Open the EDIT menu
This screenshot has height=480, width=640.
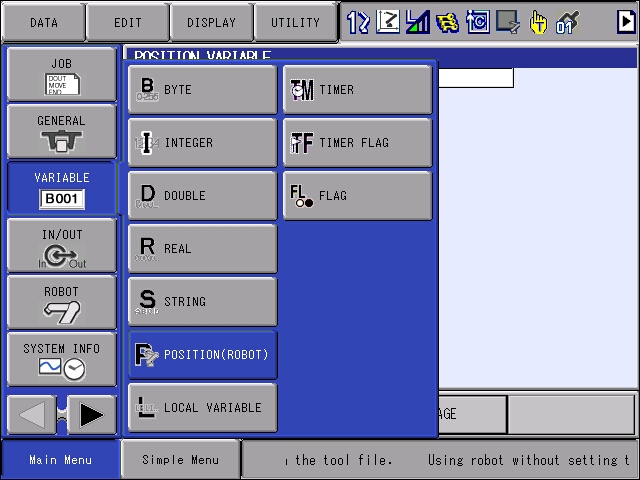tap(127, 22)
